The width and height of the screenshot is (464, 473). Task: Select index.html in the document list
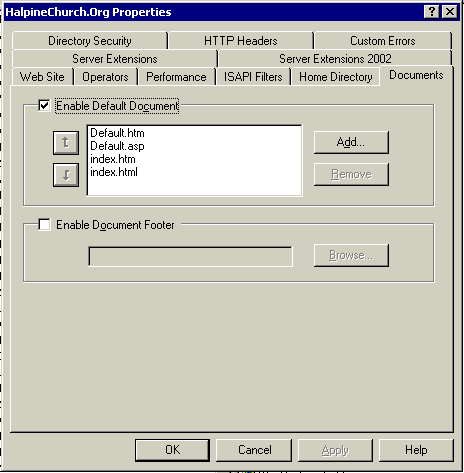[x=114, y=172]
